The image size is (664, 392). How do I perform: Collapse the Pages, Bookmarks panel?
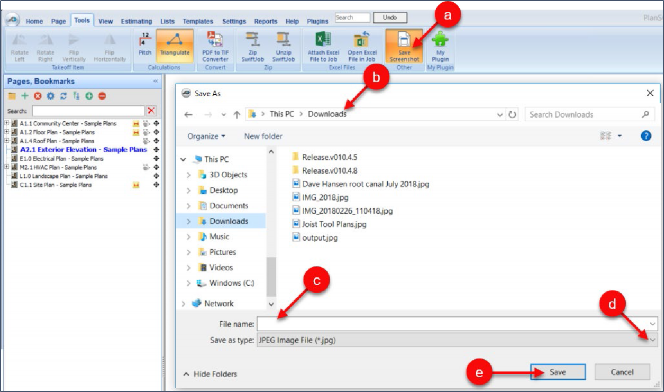(155, 81)
